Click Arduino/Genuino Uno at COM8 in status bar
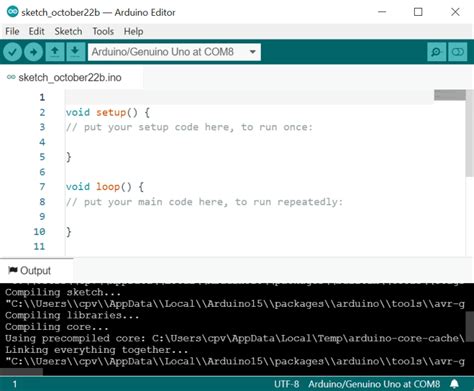 pyautogui.click(x=374, y=384)
